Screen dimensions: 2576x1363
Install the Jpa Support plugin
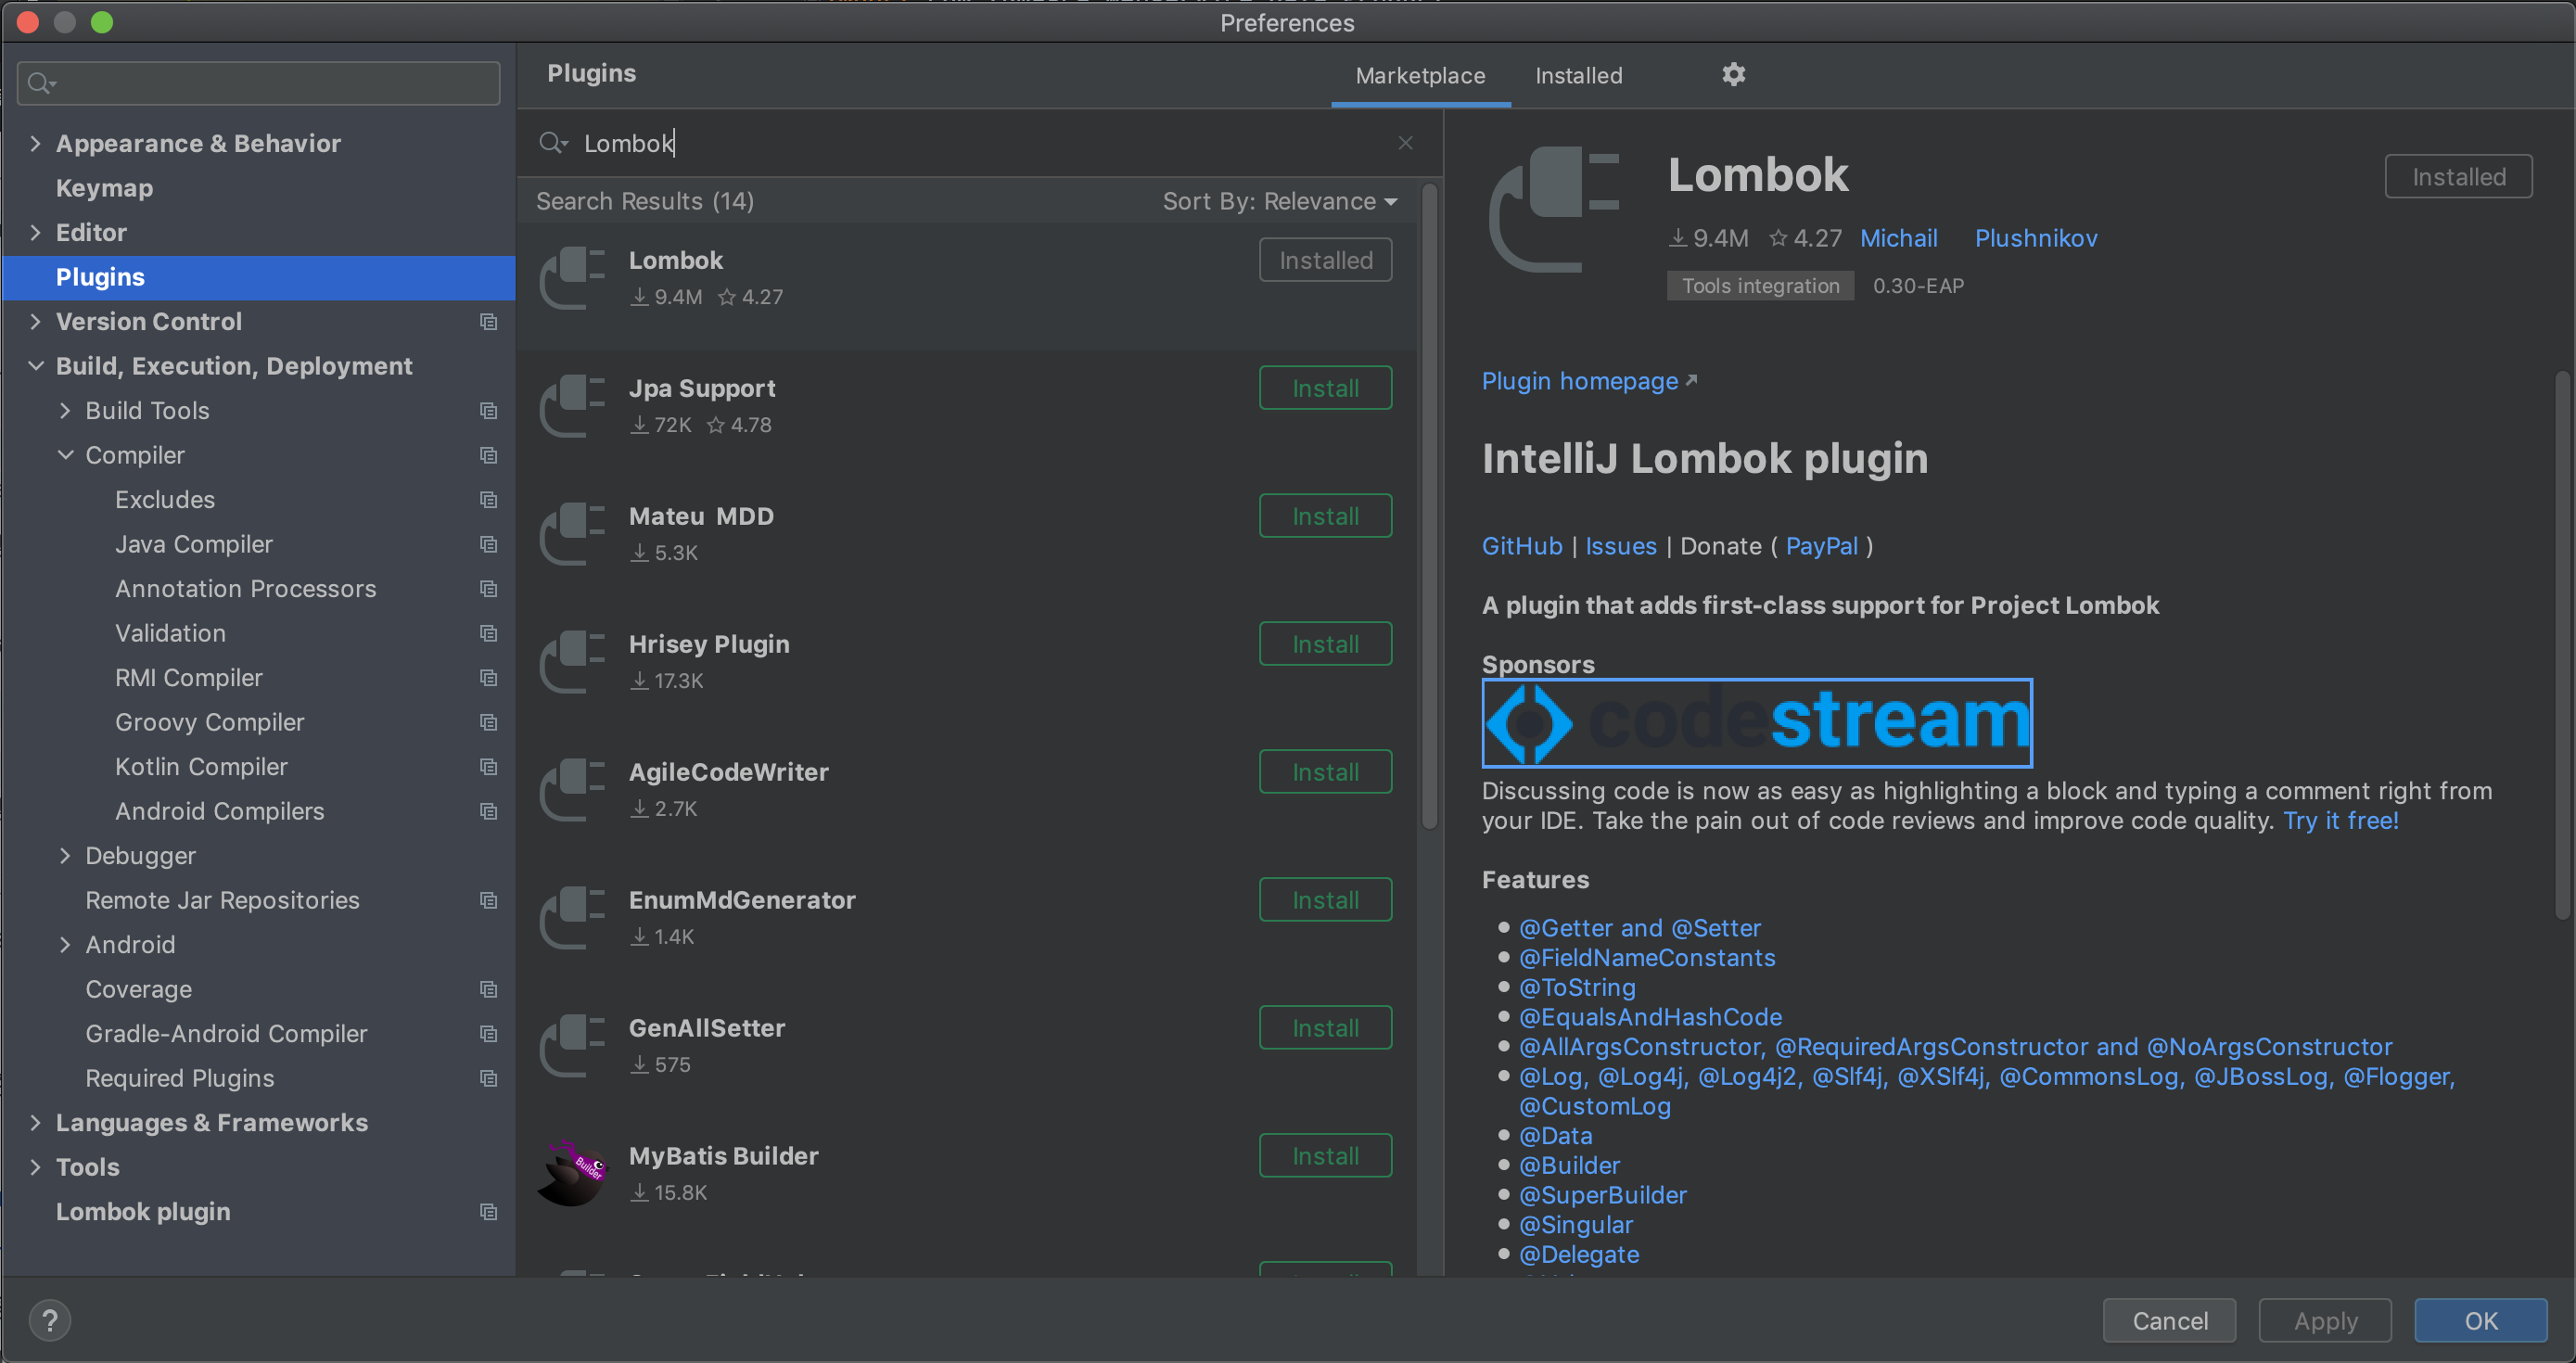[x=1324, y=388]
